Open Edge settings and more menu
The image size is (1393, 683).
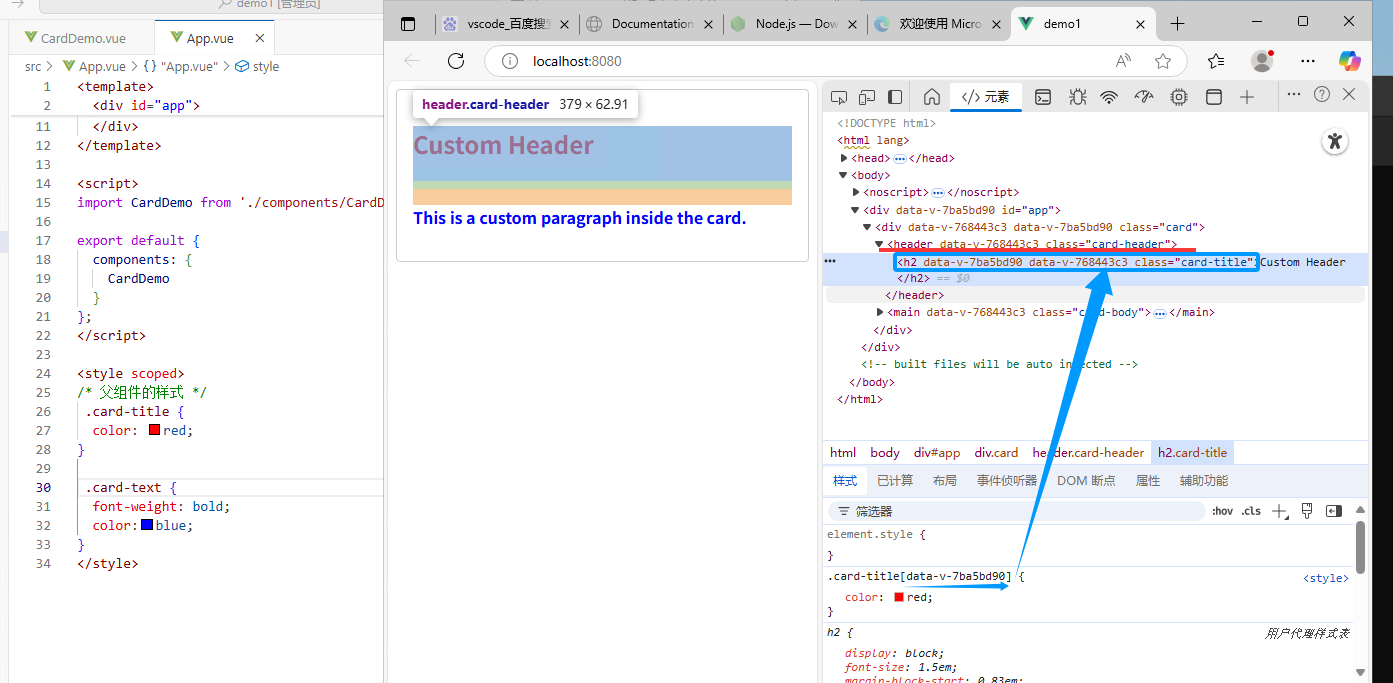[1307, 61]
